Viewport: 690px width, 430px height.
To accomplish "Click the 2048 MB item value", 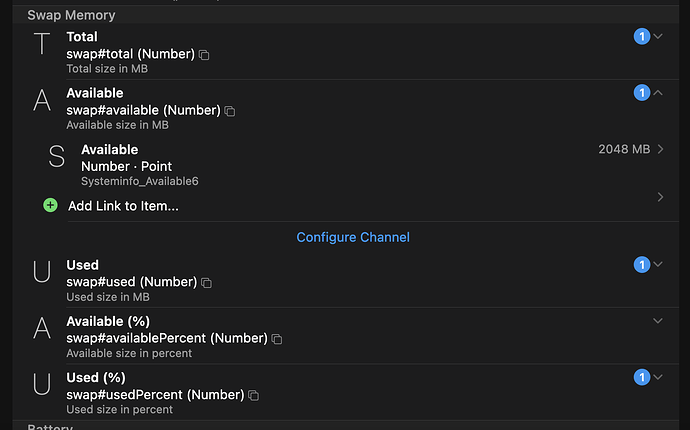I will coord(623,149).
